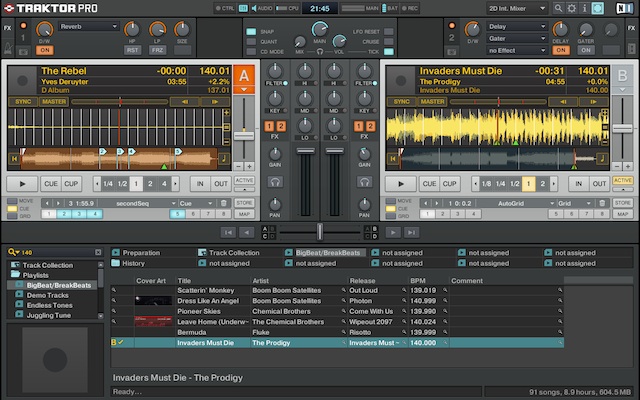
Task: Click Deck B delete cue trash icon
Action: pos(602,203)
